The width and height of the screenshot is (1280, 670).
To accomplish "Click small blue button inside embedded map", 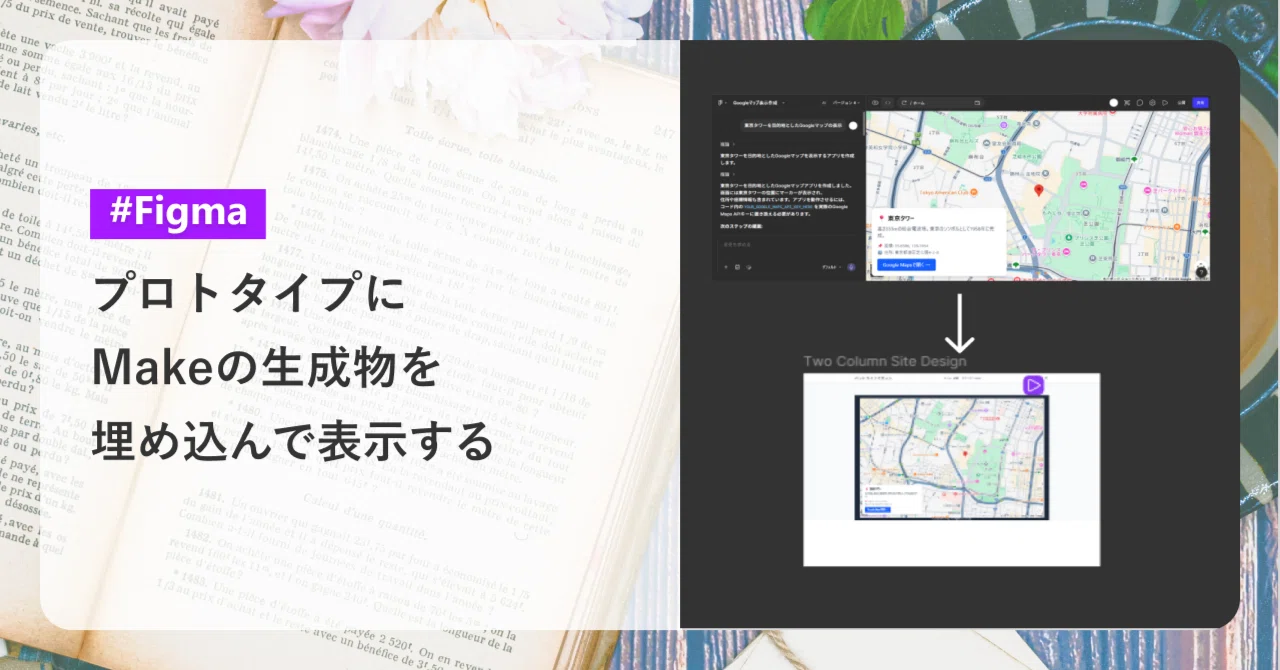I will coord(878,509).
